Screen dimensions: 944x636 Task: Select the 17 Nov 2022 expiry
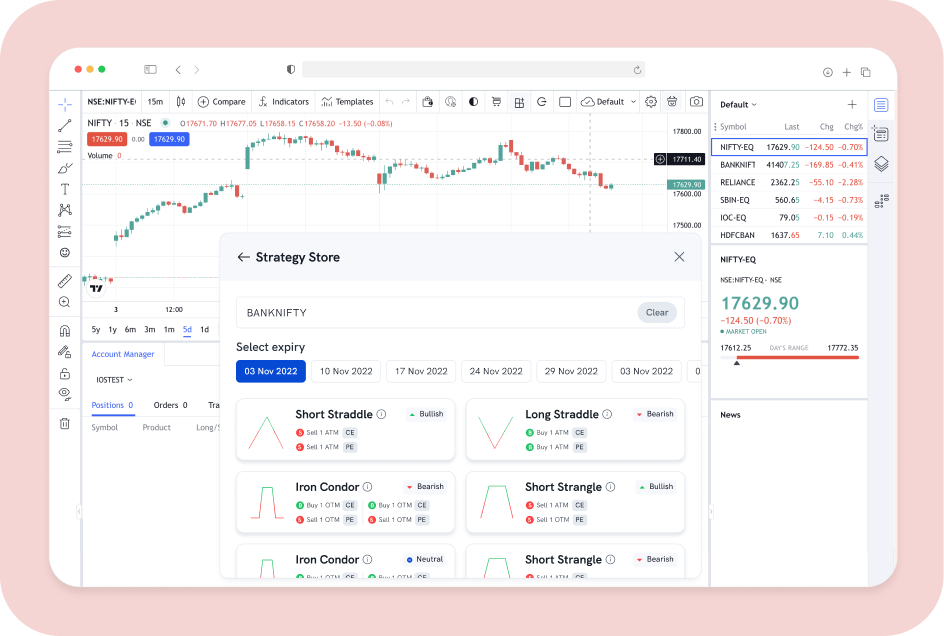421,371
